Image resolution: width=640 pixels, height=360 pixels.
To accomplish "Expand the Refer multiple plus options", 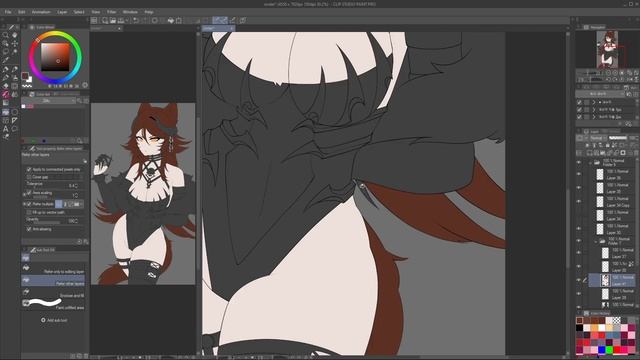I will (x=24, y=204).
